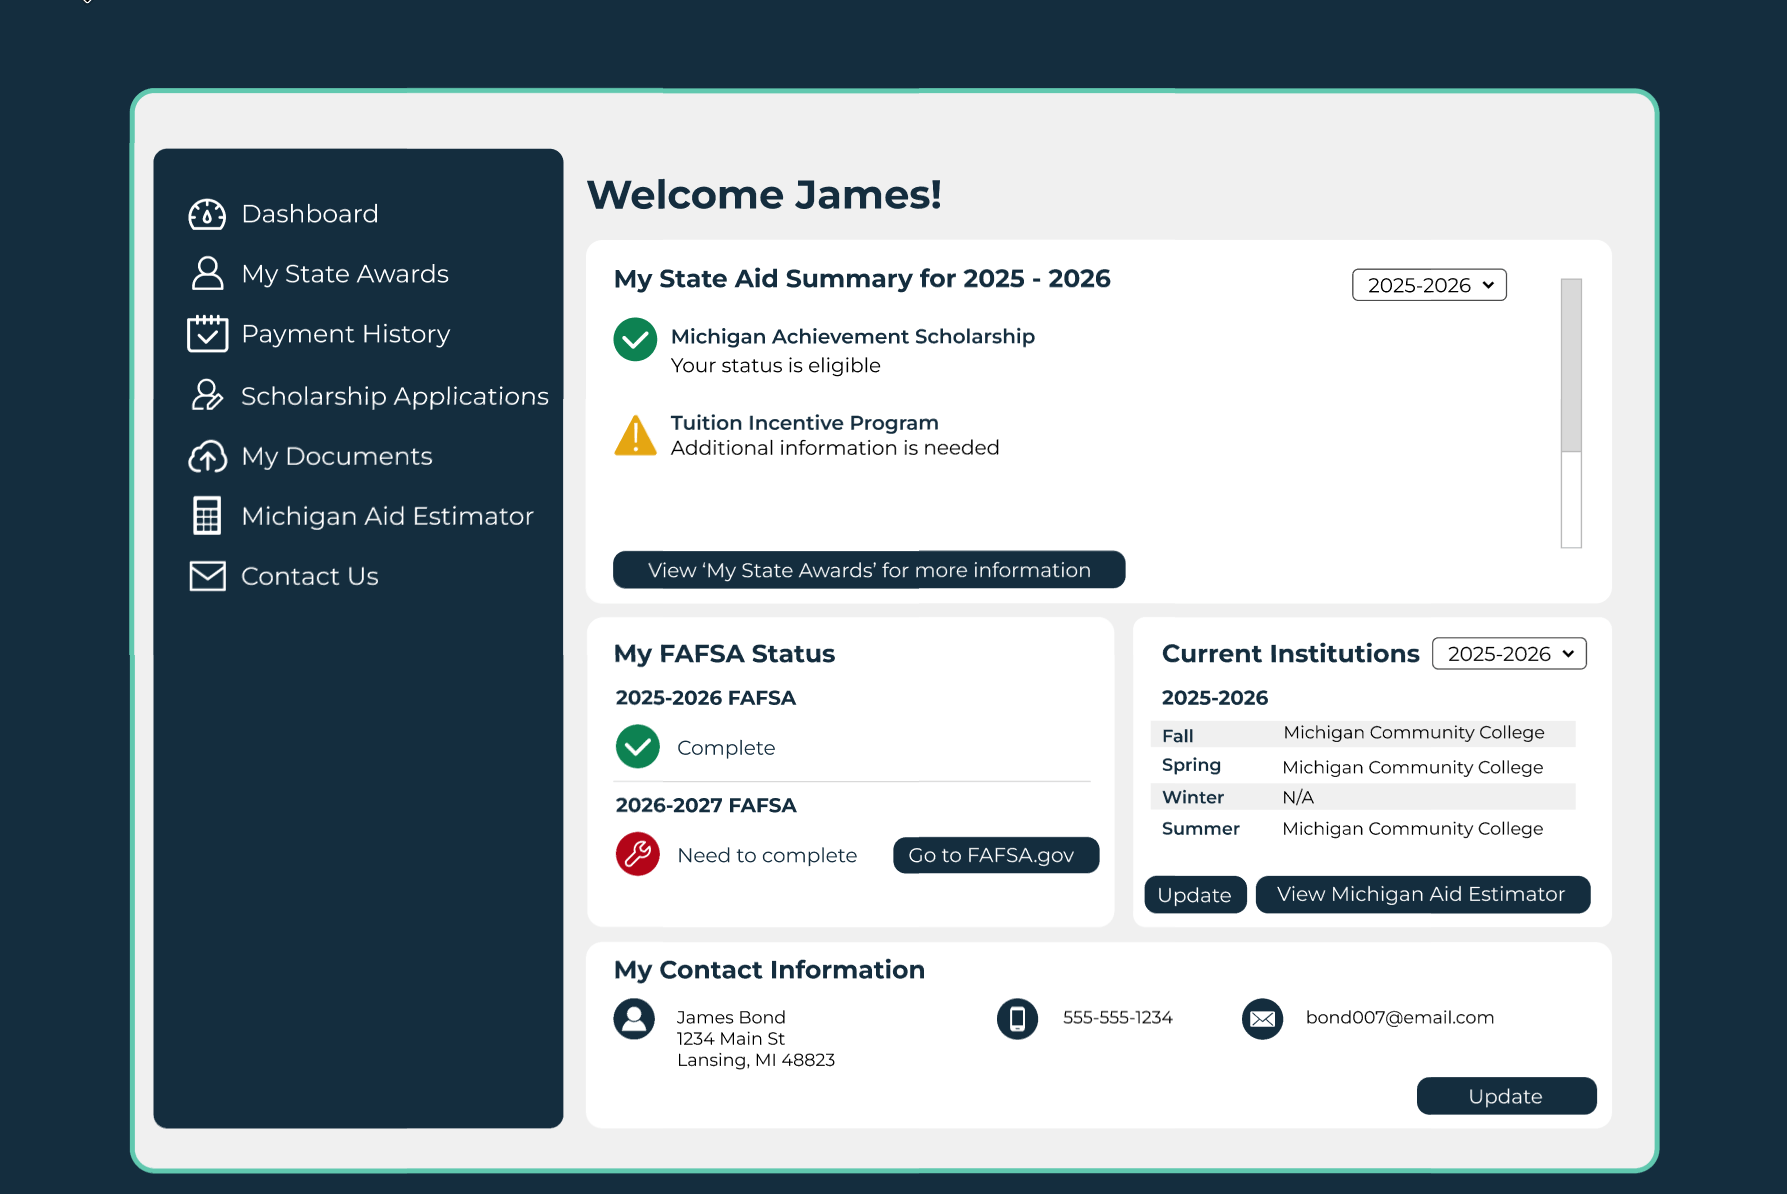The image size is (1787, 1194).
Task: Click the mobile phone icon in contact info
Action: [1017, 1019]
